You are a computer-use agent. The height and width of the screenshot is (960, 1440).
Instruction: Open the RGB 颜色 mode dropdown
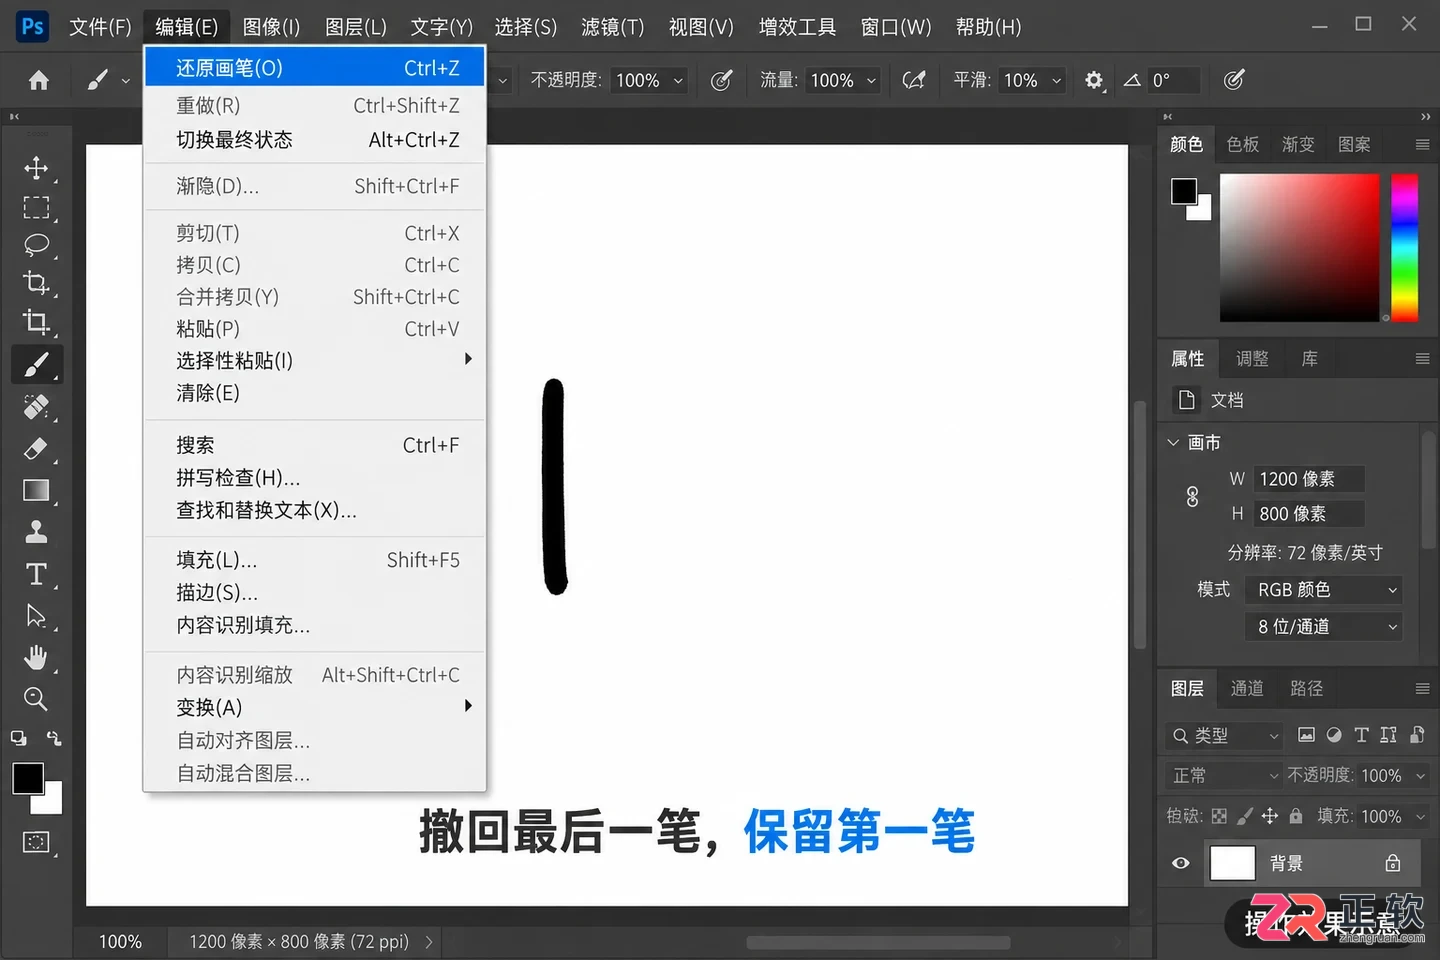pos(1324,590)
